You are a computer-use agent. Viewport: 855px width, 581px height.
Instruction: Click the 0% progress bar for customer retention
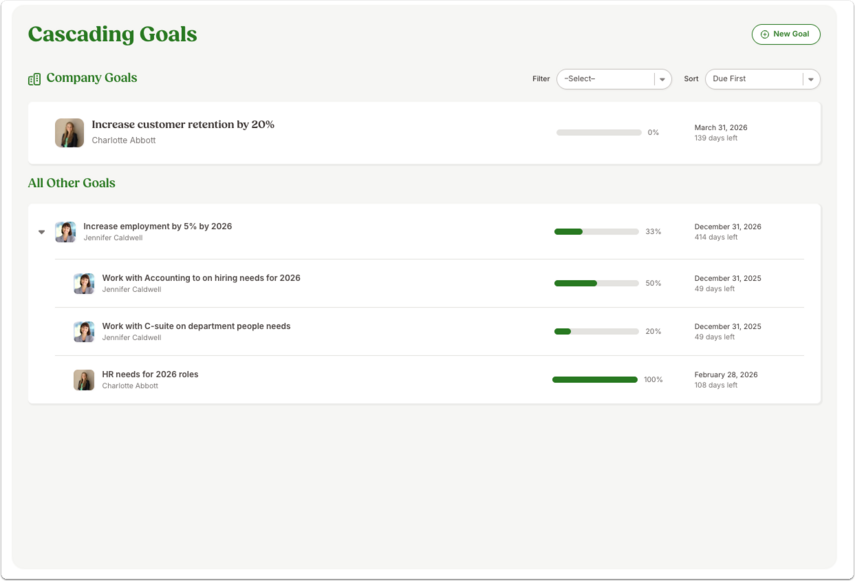(599, 132)
